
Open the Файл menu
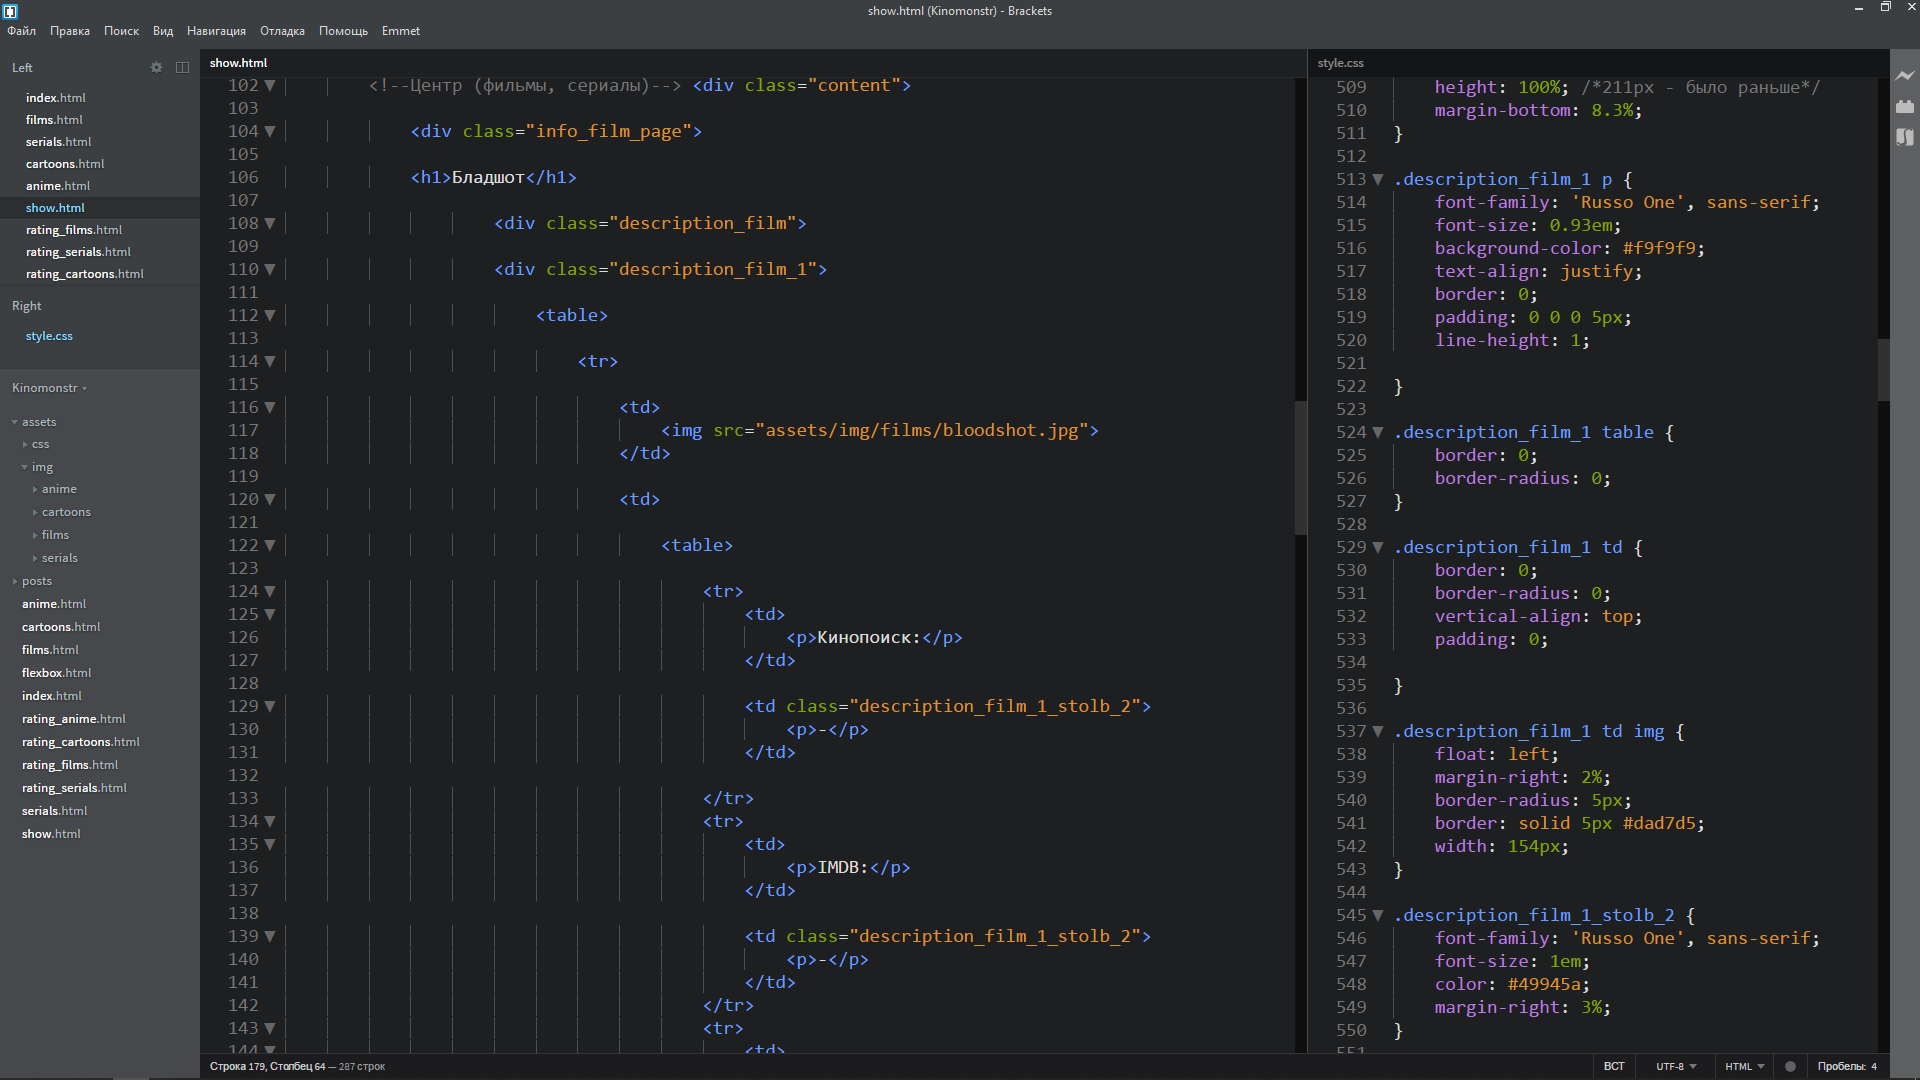[x=22, y=31]
